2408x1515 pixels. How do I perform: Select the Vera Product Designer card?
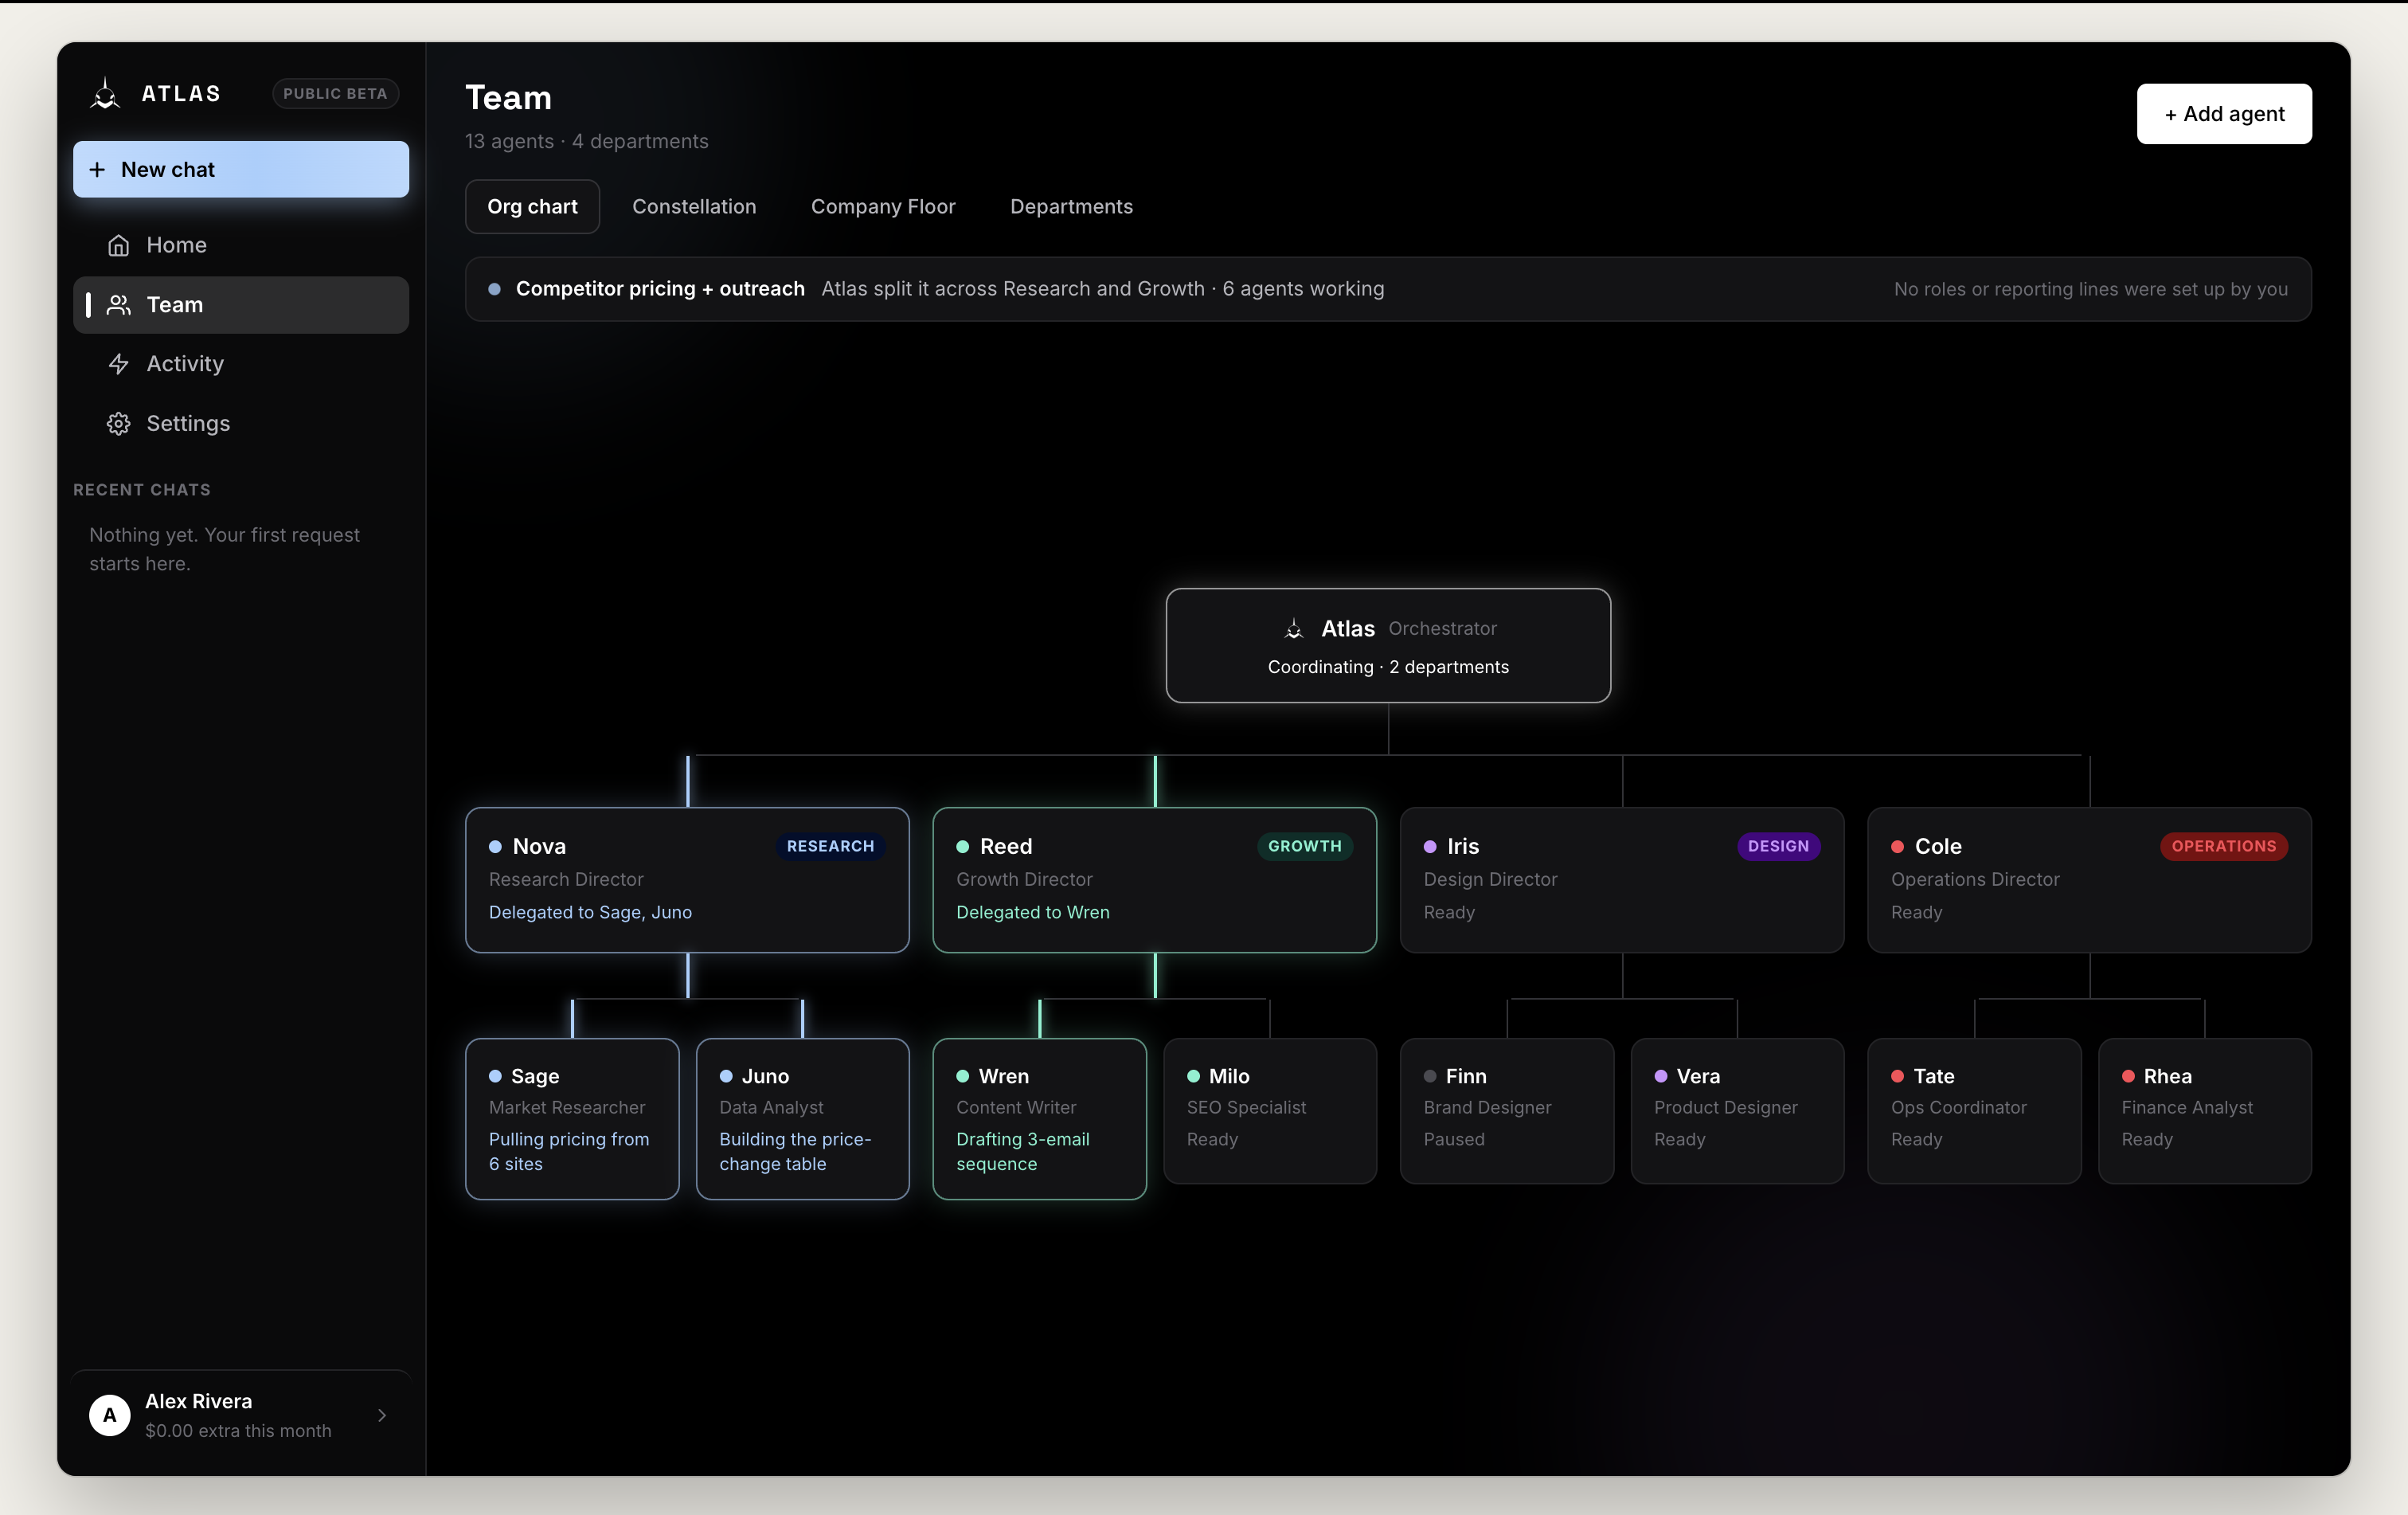coord(1737,1111)
